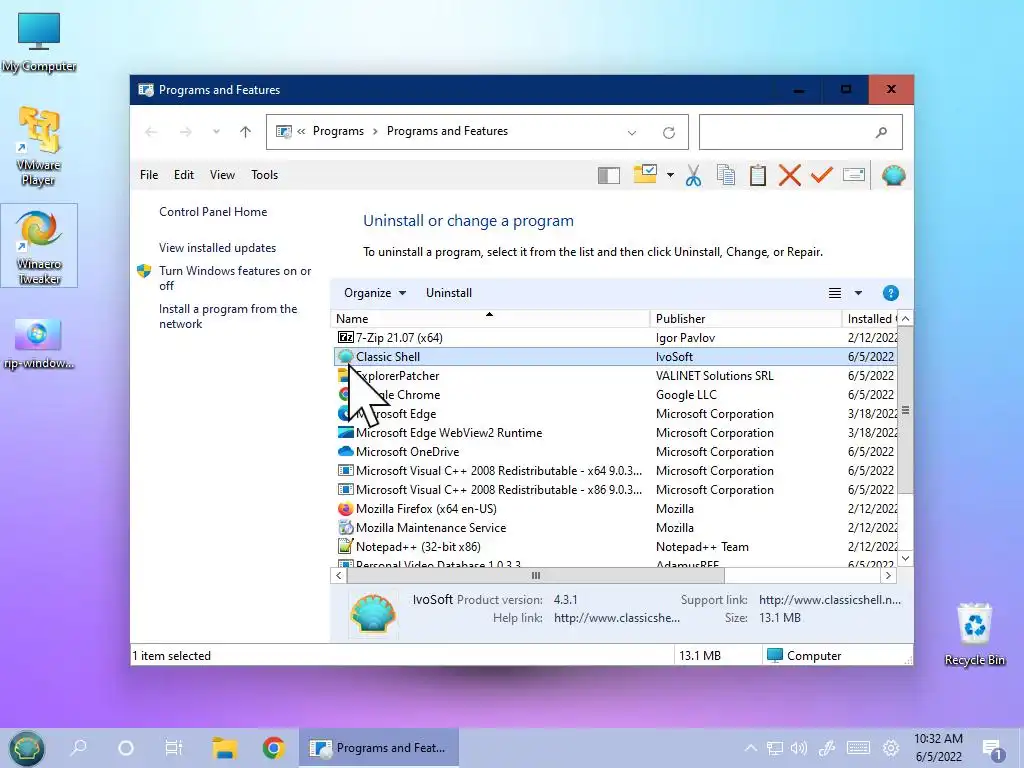The width and height of the screenshot is (1024, 768).
Task: Click the Task View taskbar icon
Action: tap(174, 748)
